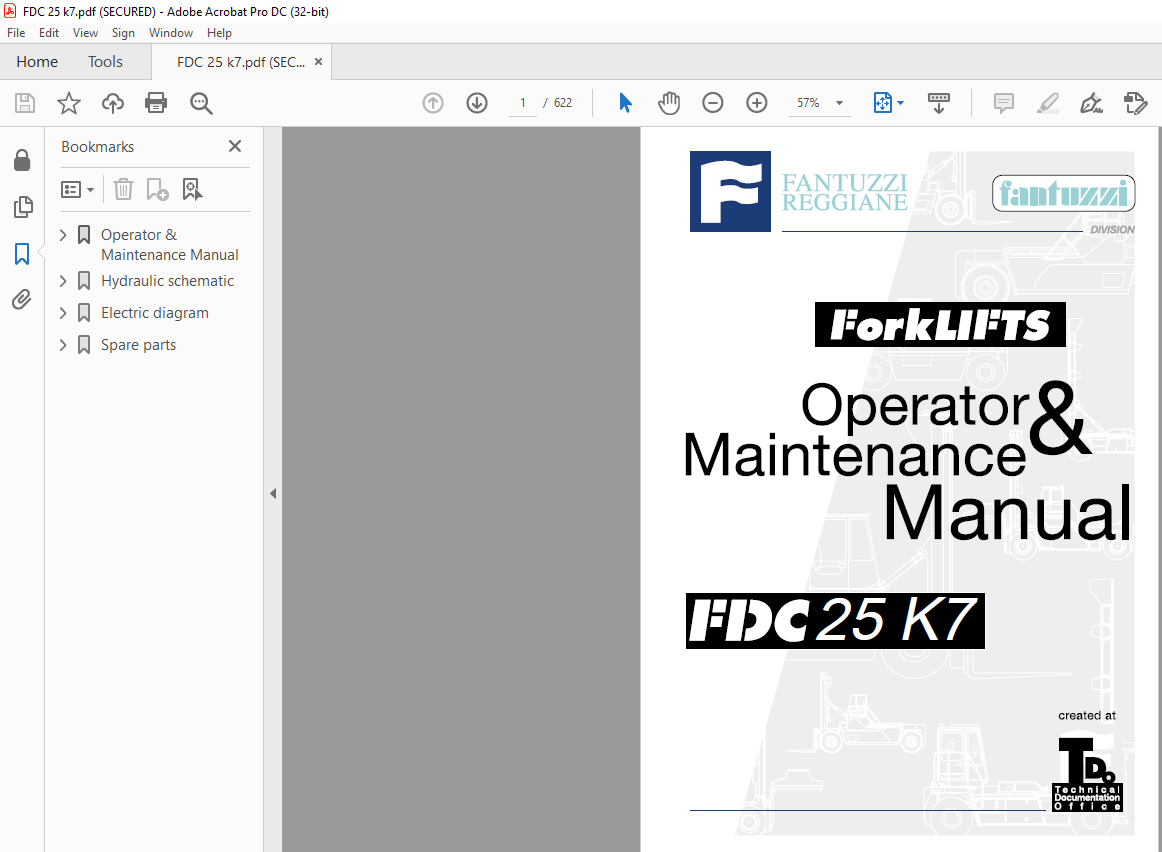
Task: Open the File menu
Action: (16, 33)
